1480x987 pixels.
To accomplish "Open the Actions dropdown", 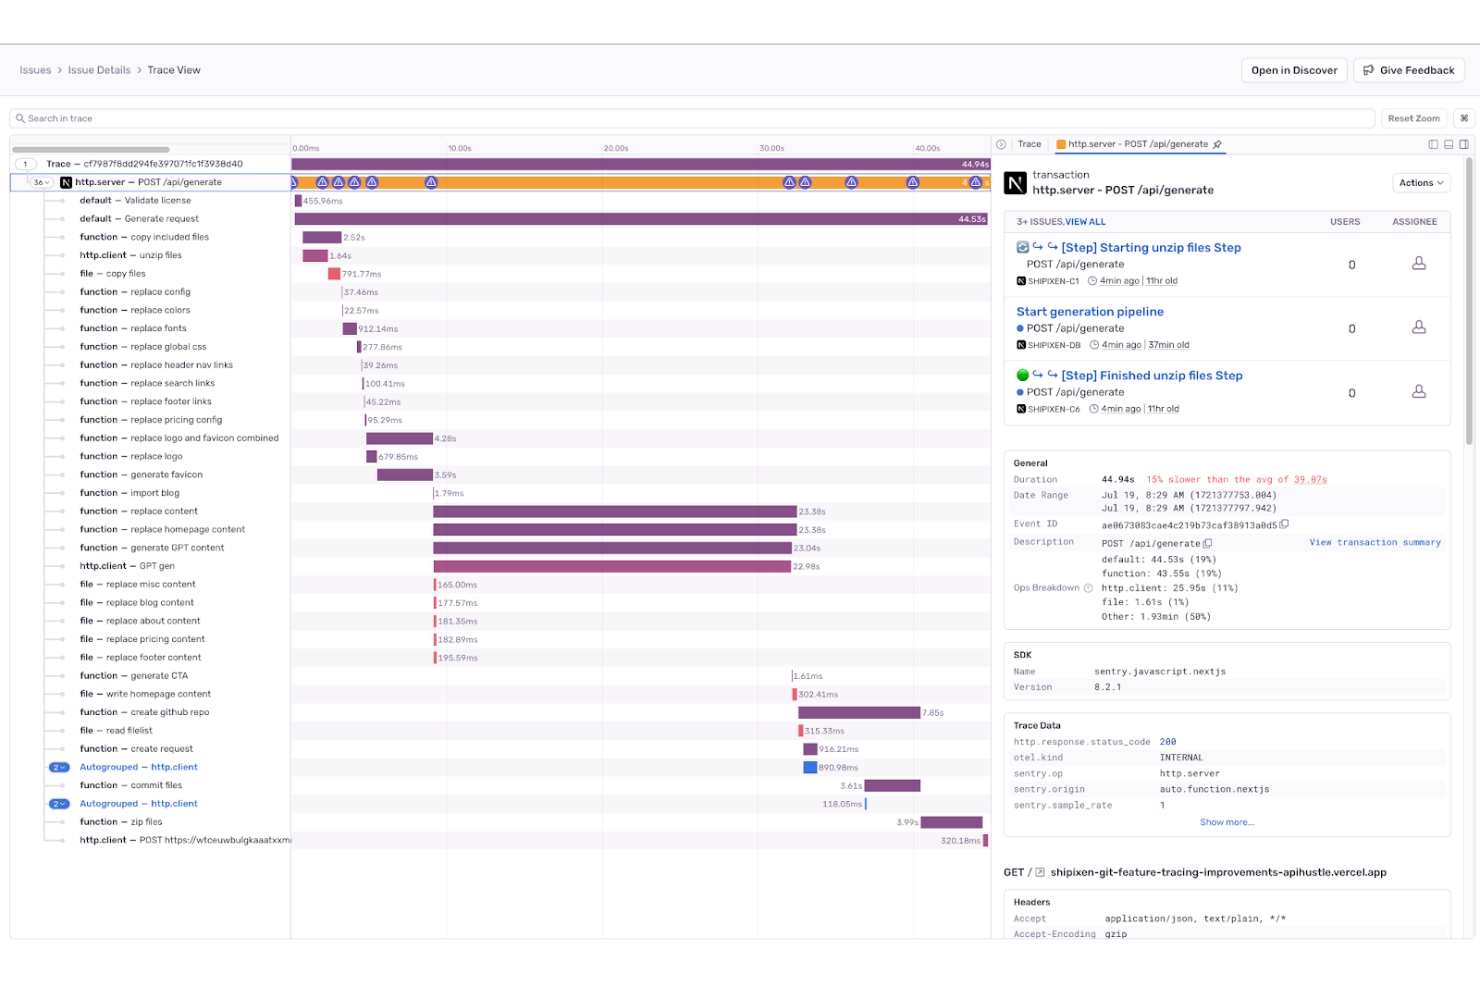I will pos(1421,182).
